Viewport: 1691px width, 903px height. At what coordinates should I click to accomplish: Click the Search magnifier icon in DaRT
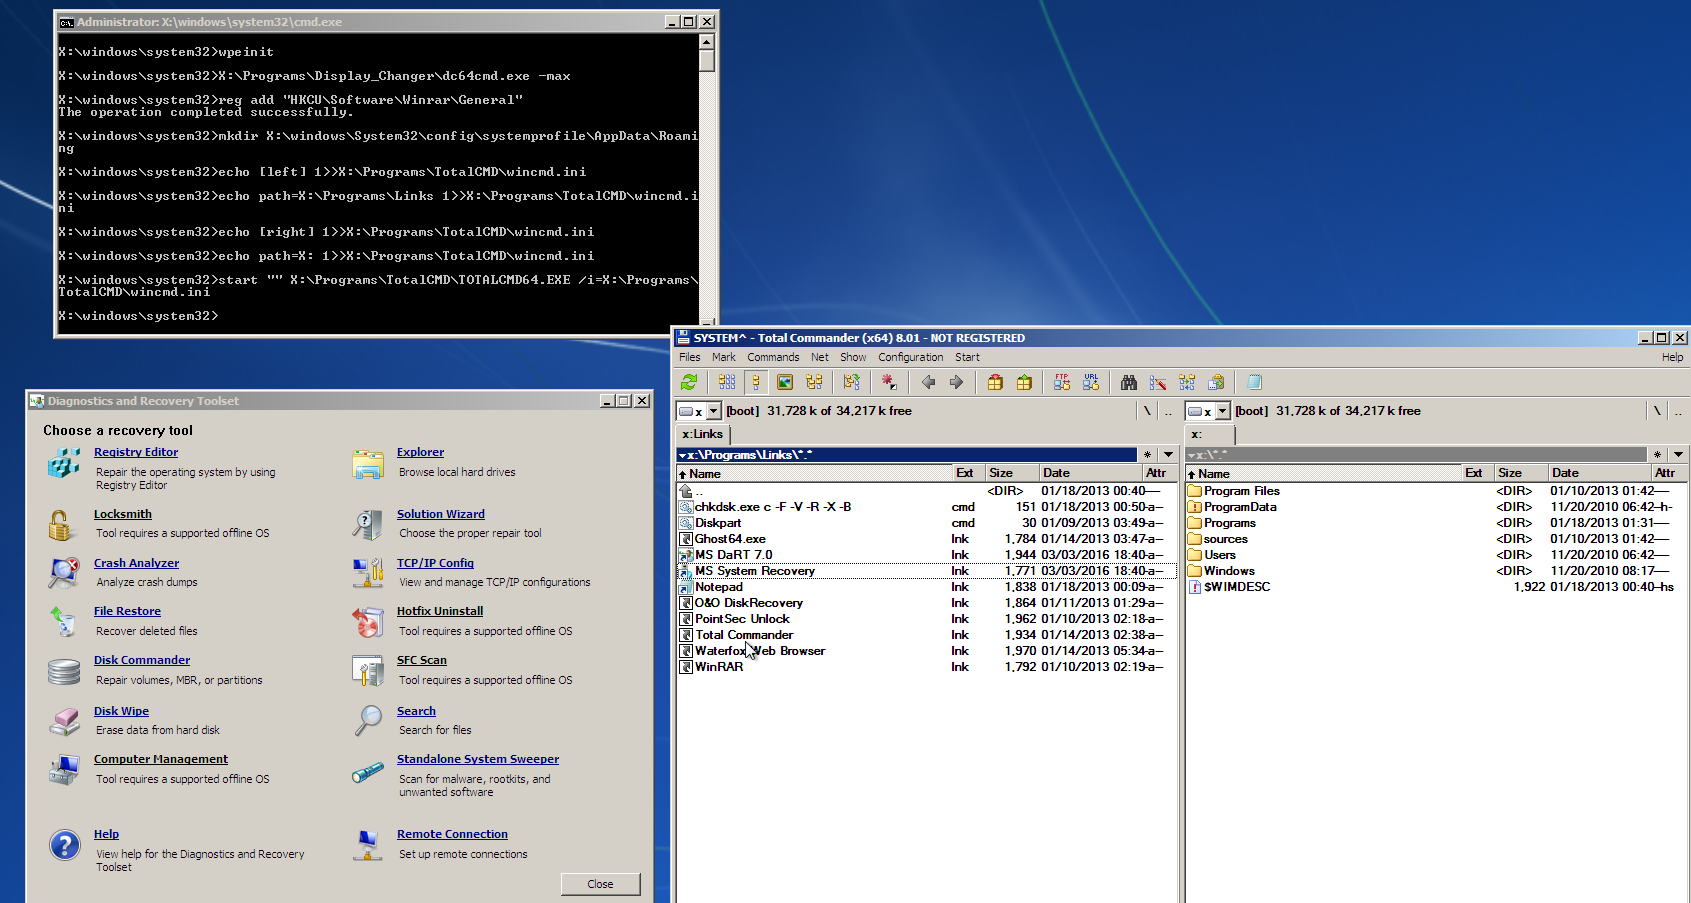tap(368, 720)
